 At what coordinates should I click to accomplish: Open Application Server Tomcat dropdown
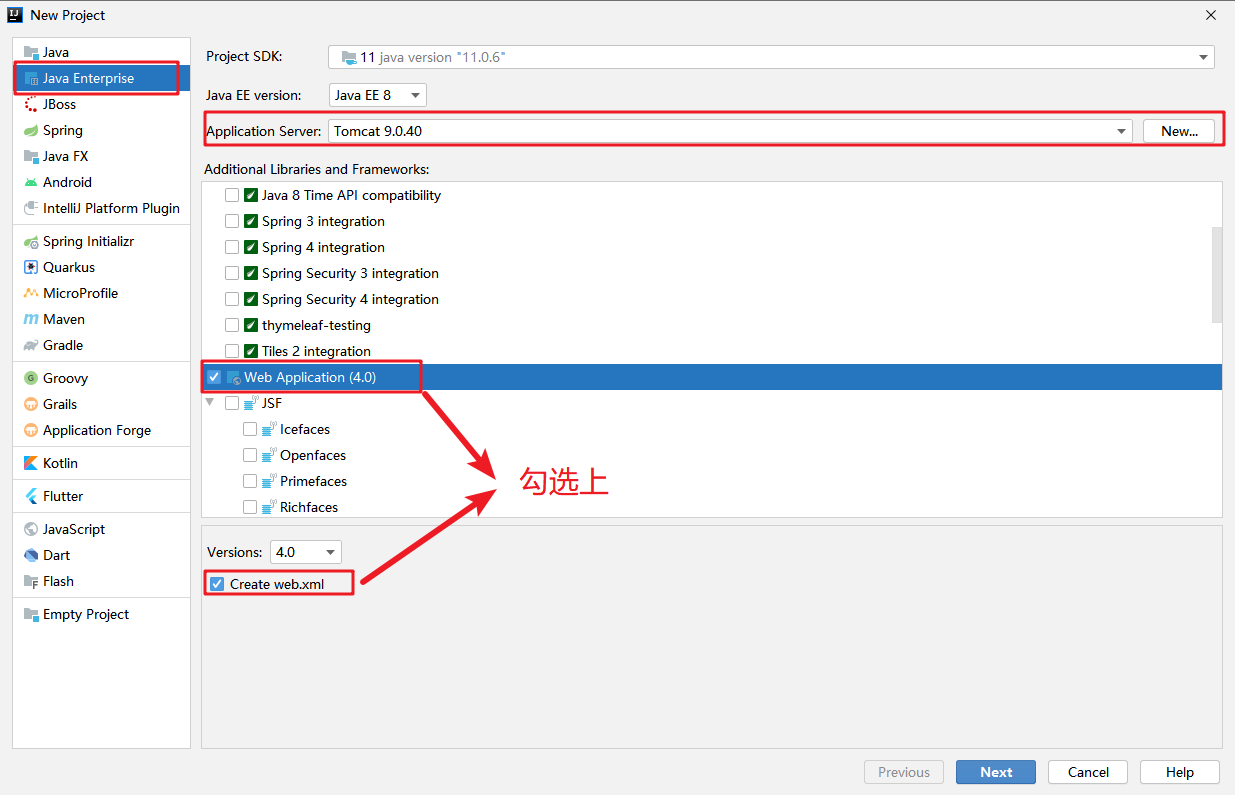pyautogui.click(x=730, y=131)
